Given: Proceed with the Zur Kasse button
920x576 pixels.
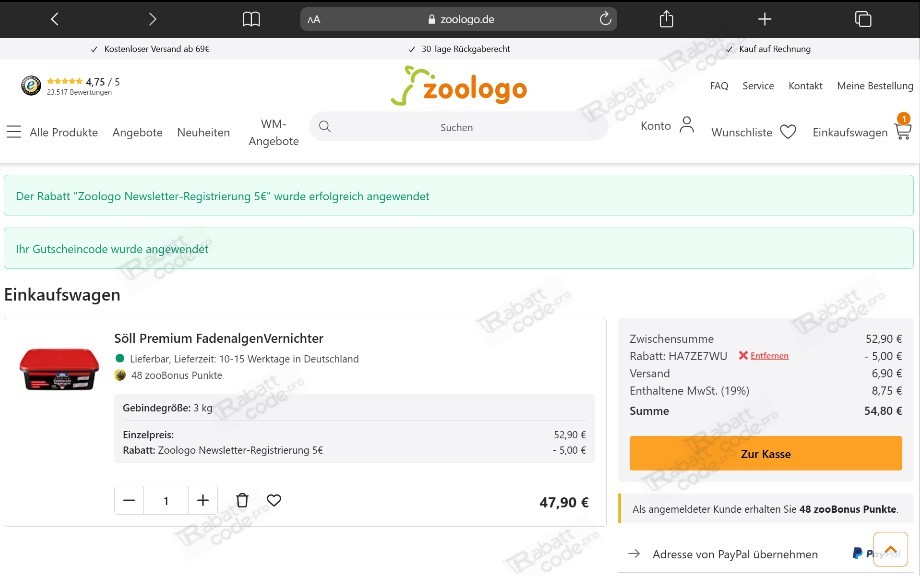Looking at the screenshot, I should point(765,453).
